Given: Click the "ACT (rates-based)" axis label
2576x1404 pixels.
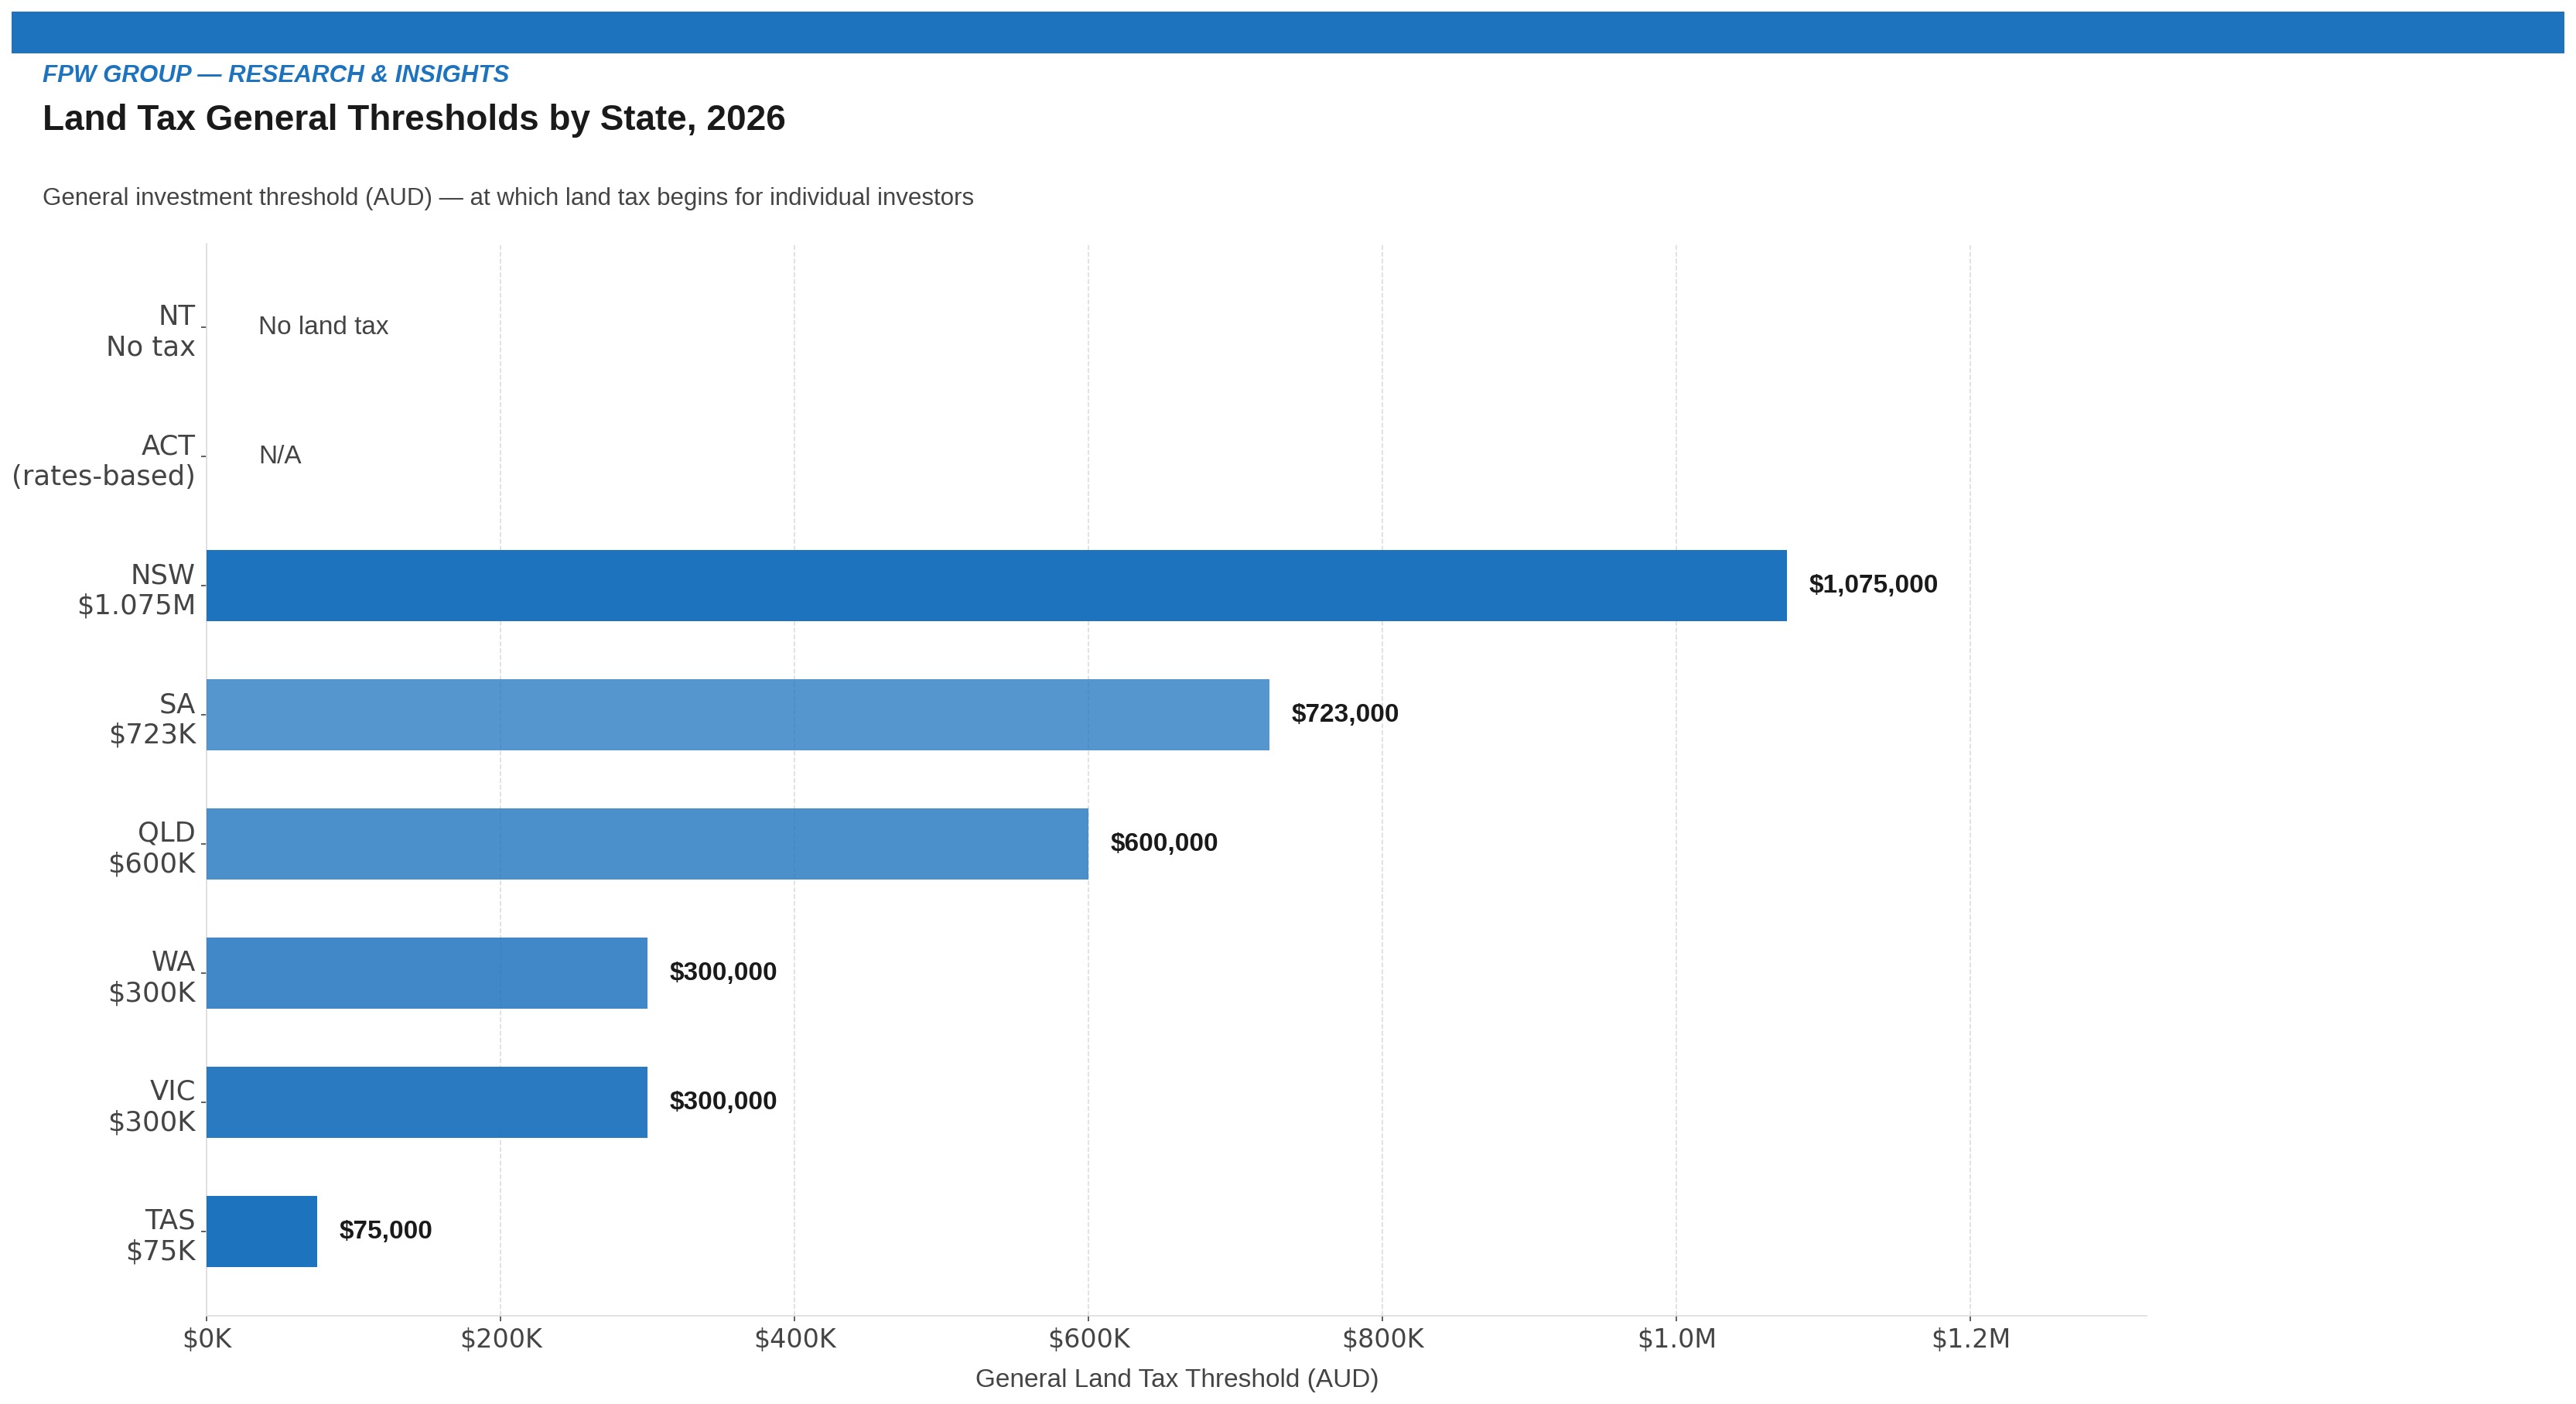Looking at the screenshot, I should tap(104, 460).
